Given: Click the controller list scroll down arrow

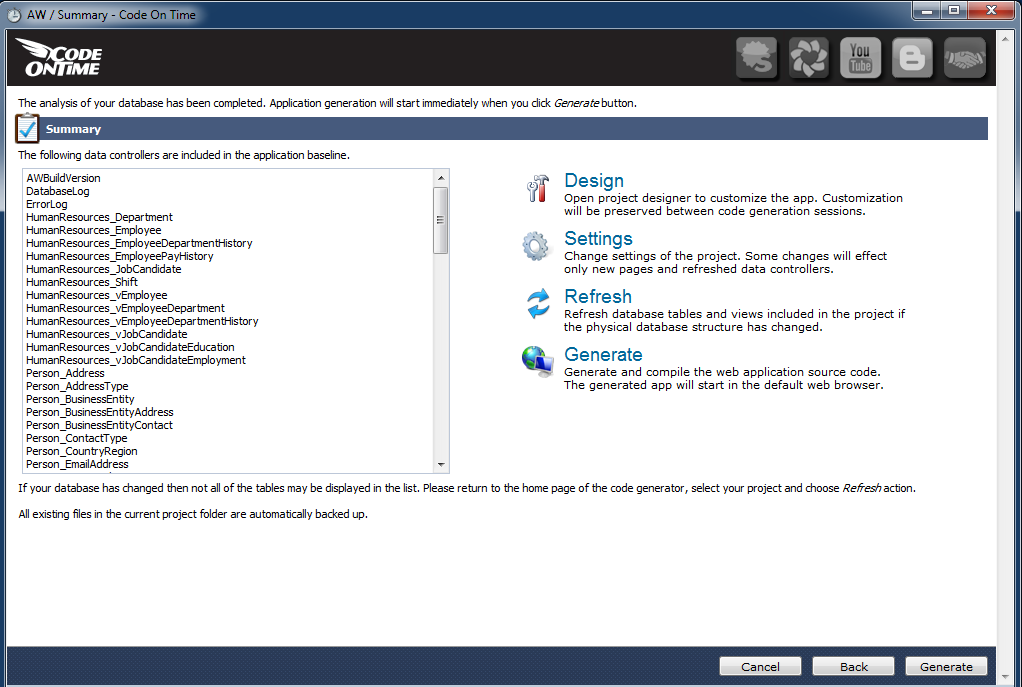Looking at the screenshot, I should point(441,465).
